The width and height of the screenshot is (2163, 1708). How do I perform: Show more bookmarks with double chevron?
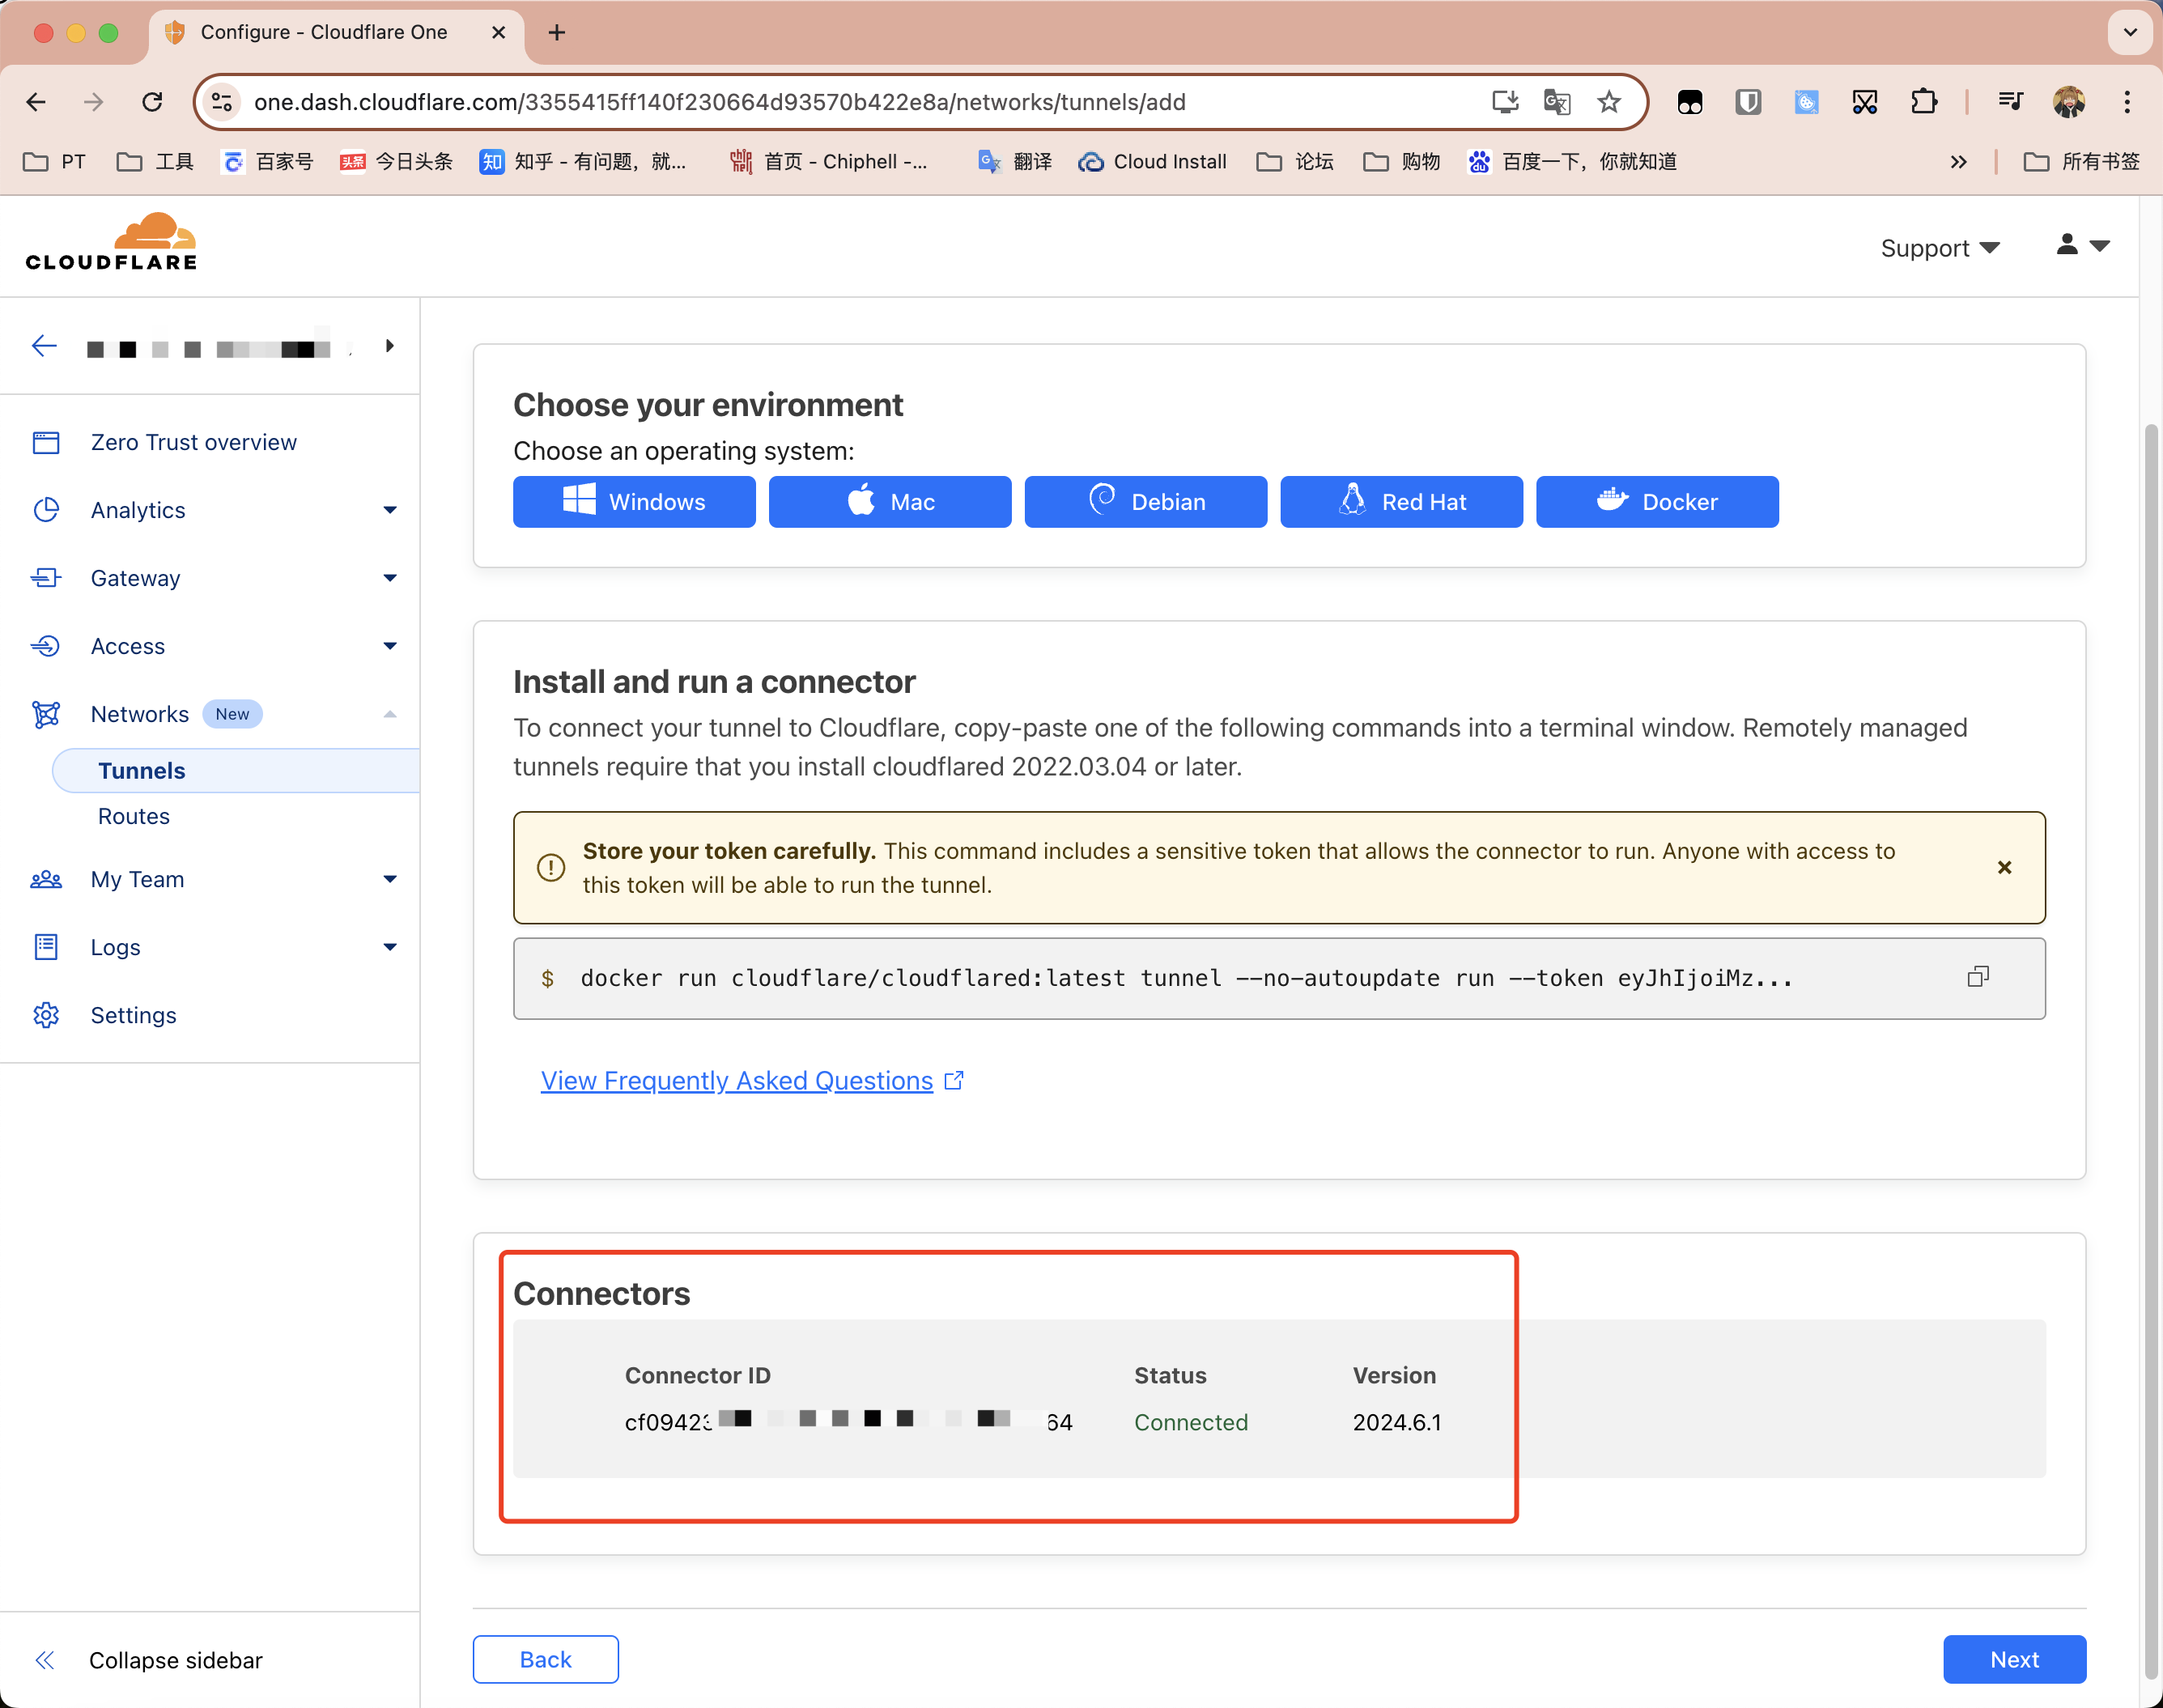tap(1958, 162)
